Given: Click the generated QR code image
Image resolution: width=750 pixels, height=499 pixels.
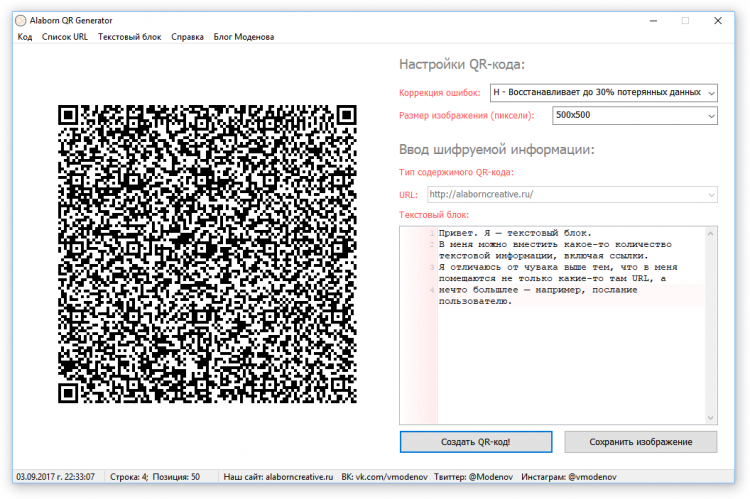Looking at the screenshot, I should (x=207, y=254).
